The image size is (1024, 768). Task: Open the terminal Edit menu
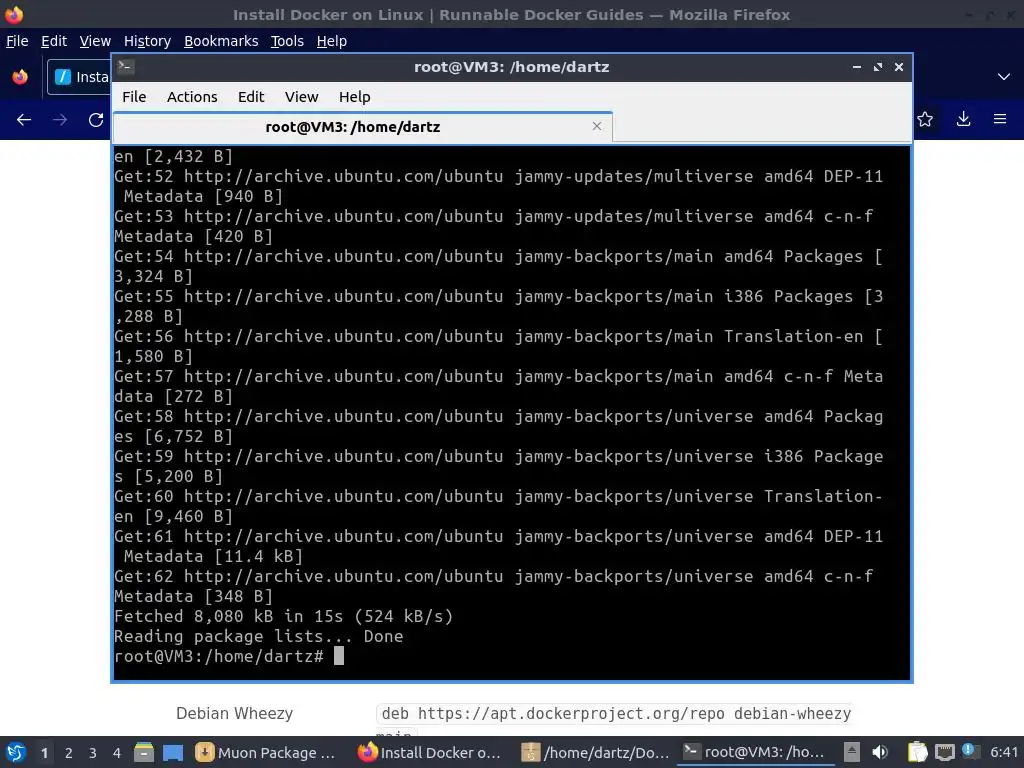(x=251, y=97)
